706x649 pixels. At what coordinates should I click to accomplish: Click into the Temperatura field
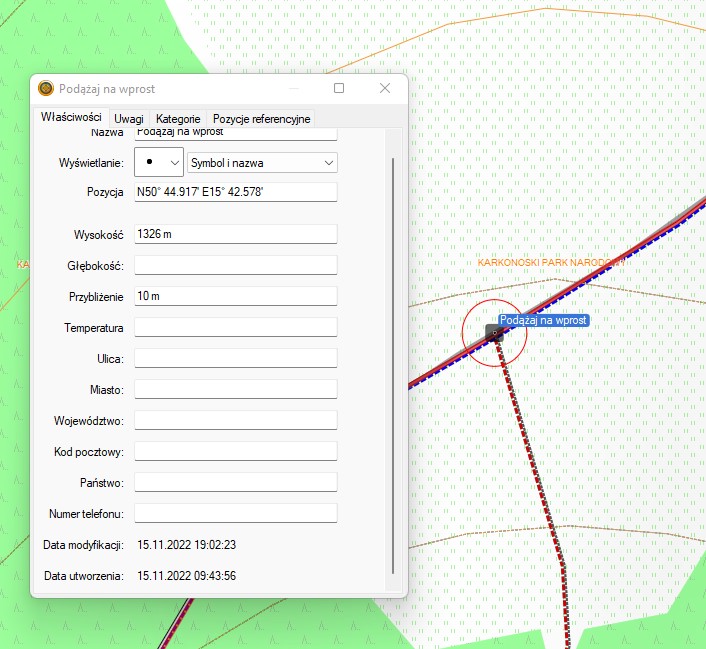pyautogui.click(x=235, y=327)
